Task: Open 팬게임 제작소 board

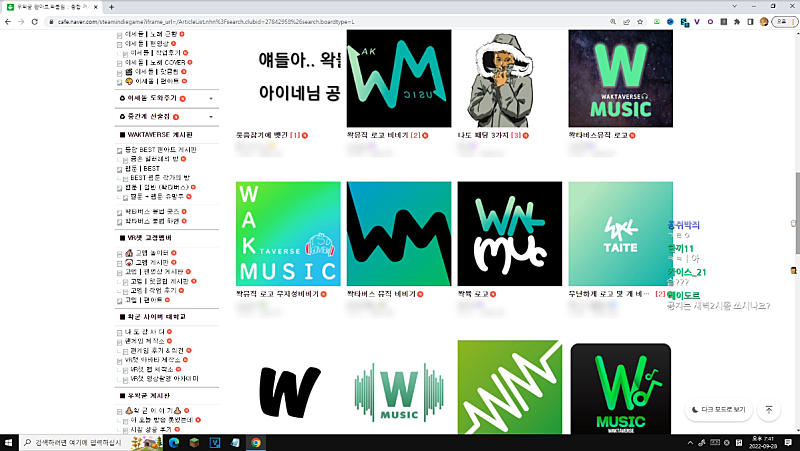Action: [x=144, y=341]
